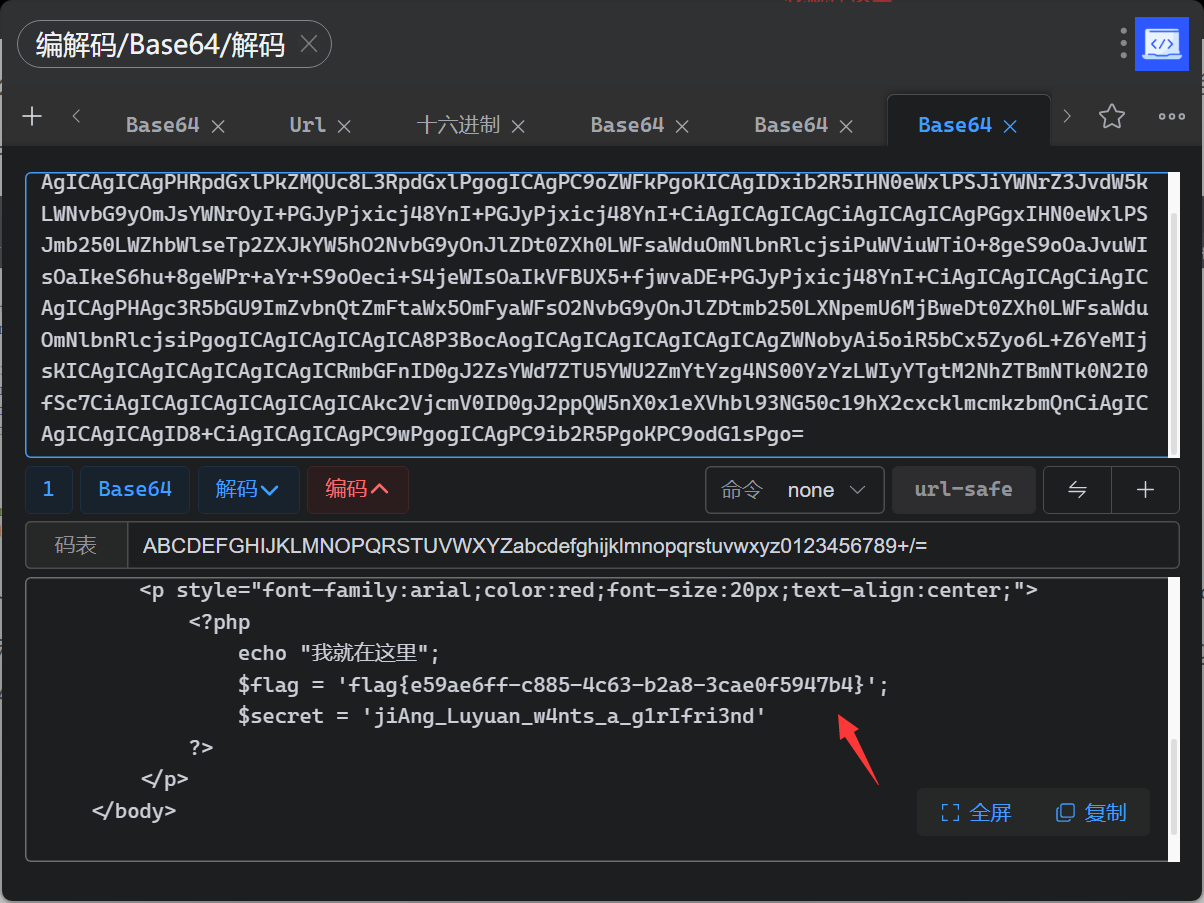Click the step number 1 button

click(49, 489)
